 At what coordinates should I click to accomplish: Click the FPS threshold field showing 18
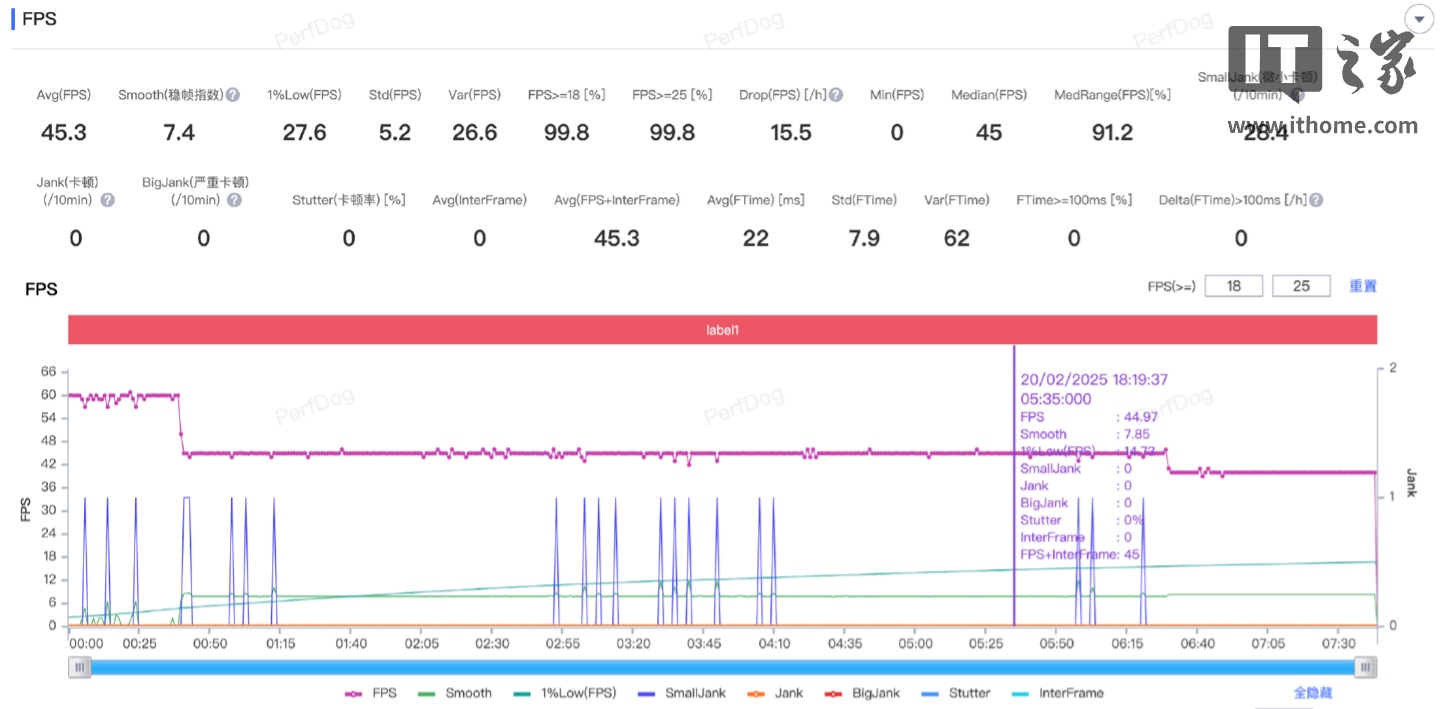(x=1234, y=286)
